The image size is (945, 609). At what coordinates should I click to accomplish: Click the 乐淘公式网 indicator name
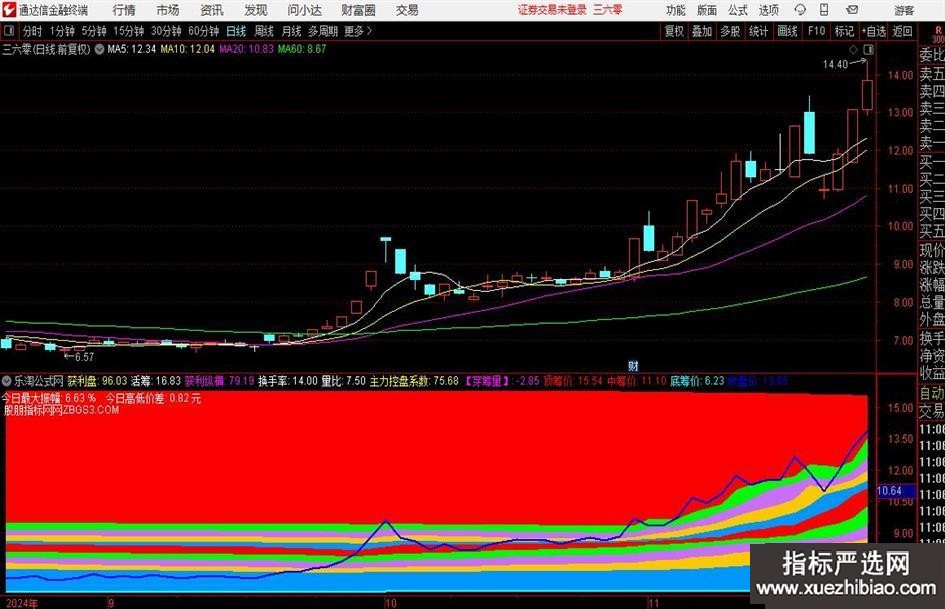[x=39, y=381]
